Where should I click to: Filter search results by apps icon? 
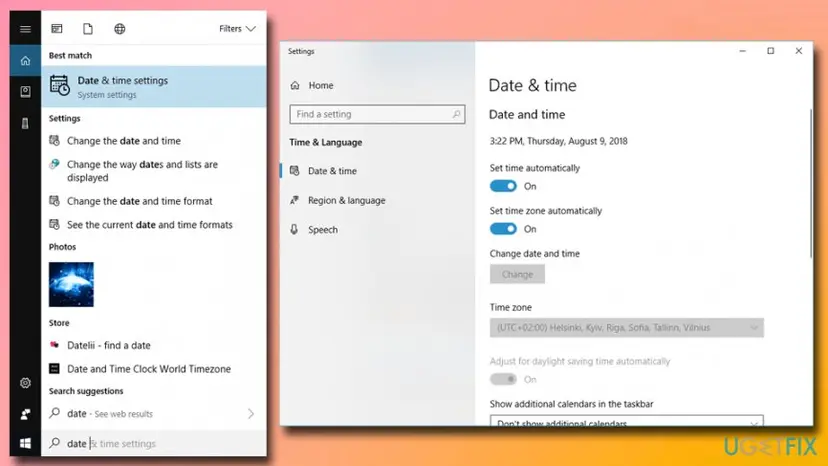pyautogui.click(x=57, y=29)
